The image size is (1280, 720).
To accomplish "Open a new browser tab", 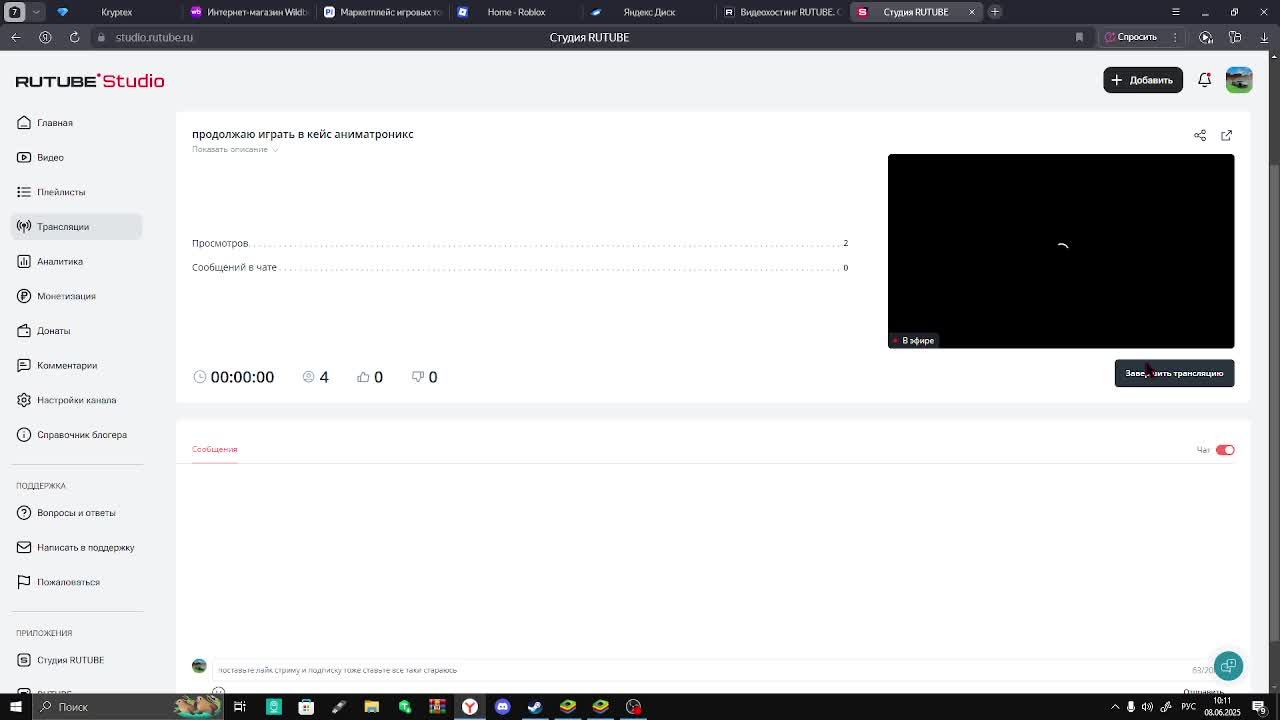I will [x=995, y=12].
